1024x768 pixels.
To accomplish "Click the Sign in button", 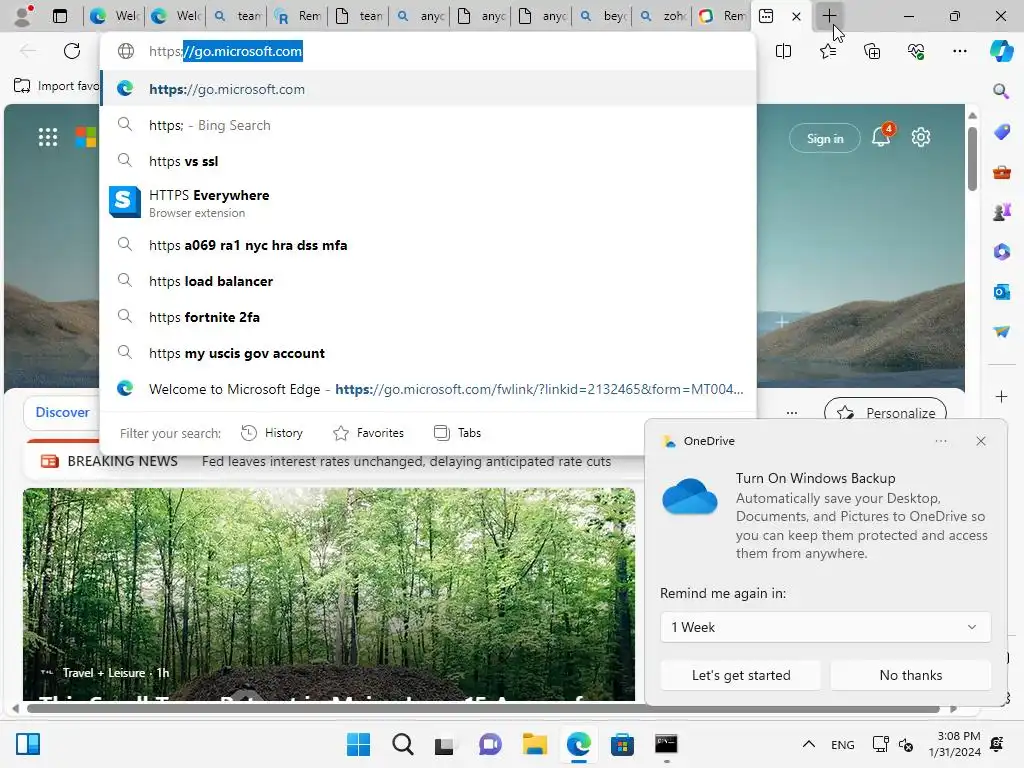I will click(825, 138).
